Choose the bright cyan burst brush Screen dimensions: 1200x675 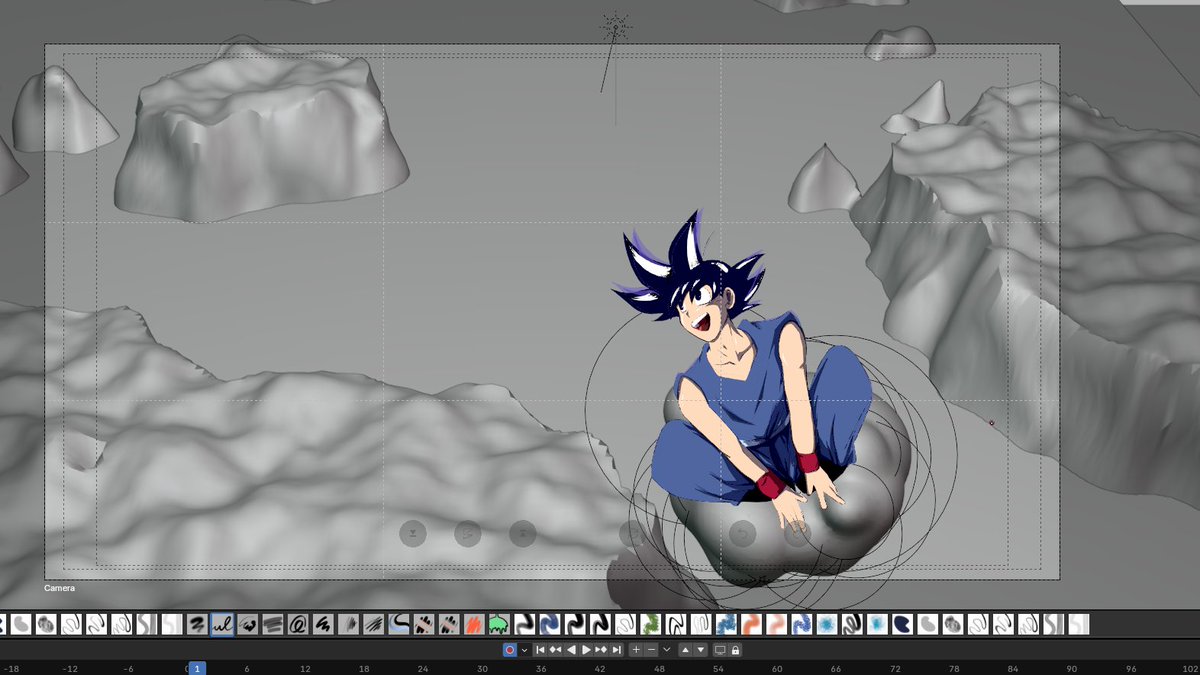[x=827, y=625]
